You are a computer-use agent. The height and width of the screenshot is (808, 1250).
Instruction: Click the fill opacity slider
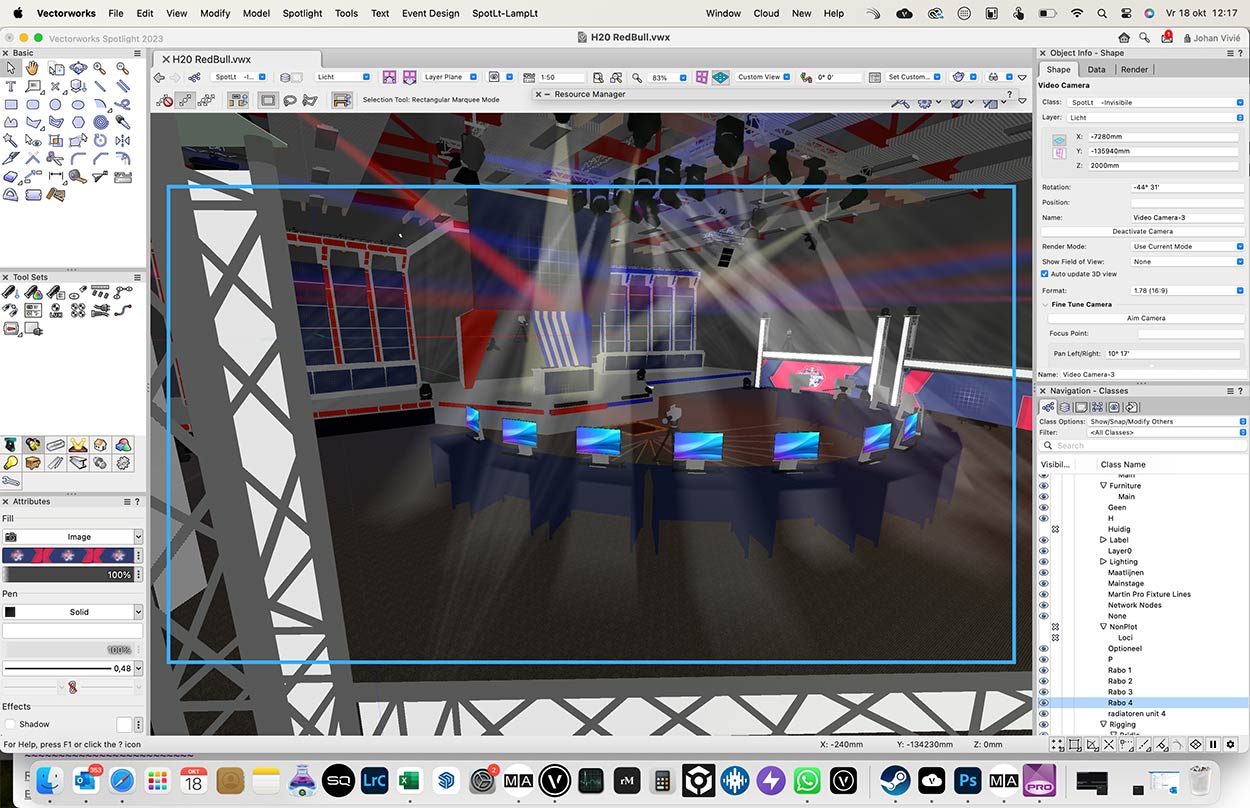[68, 575]
